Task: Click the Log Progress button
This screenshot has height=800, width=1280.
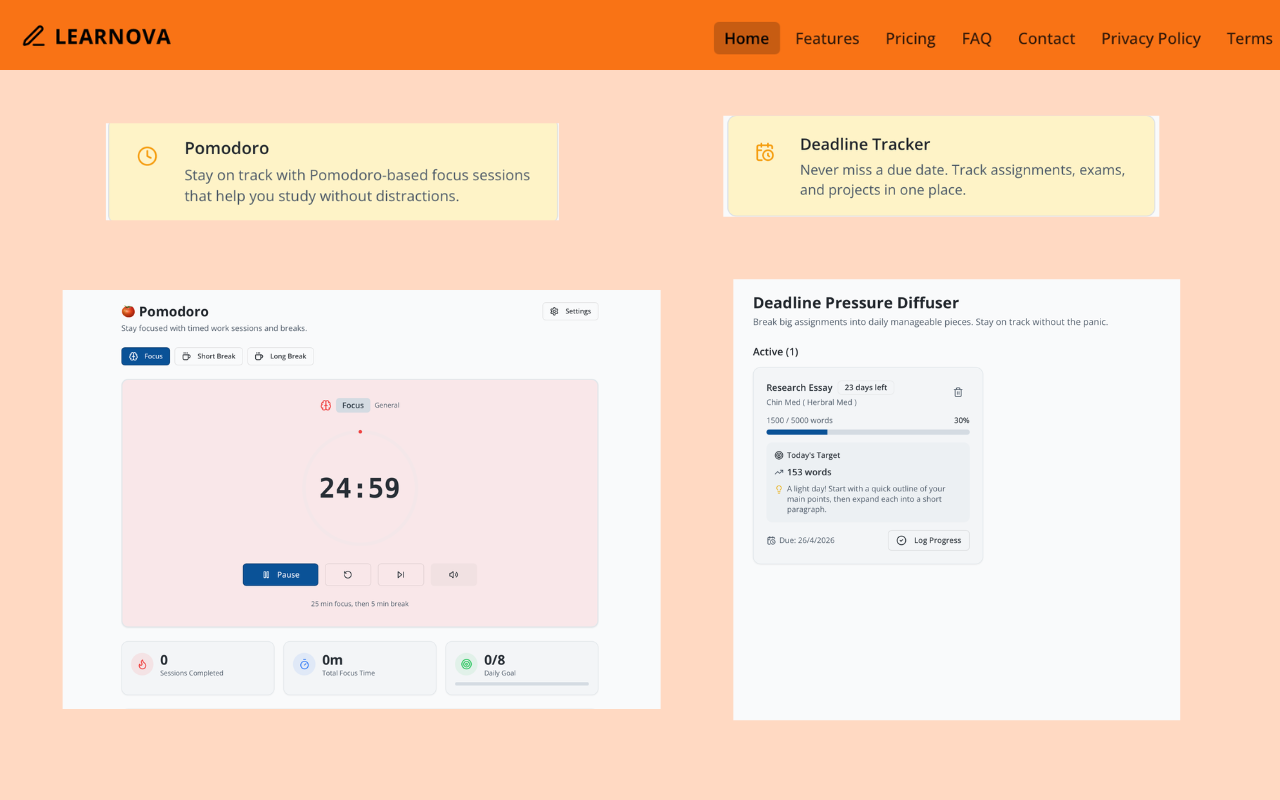Action: [x=929, y=540]
